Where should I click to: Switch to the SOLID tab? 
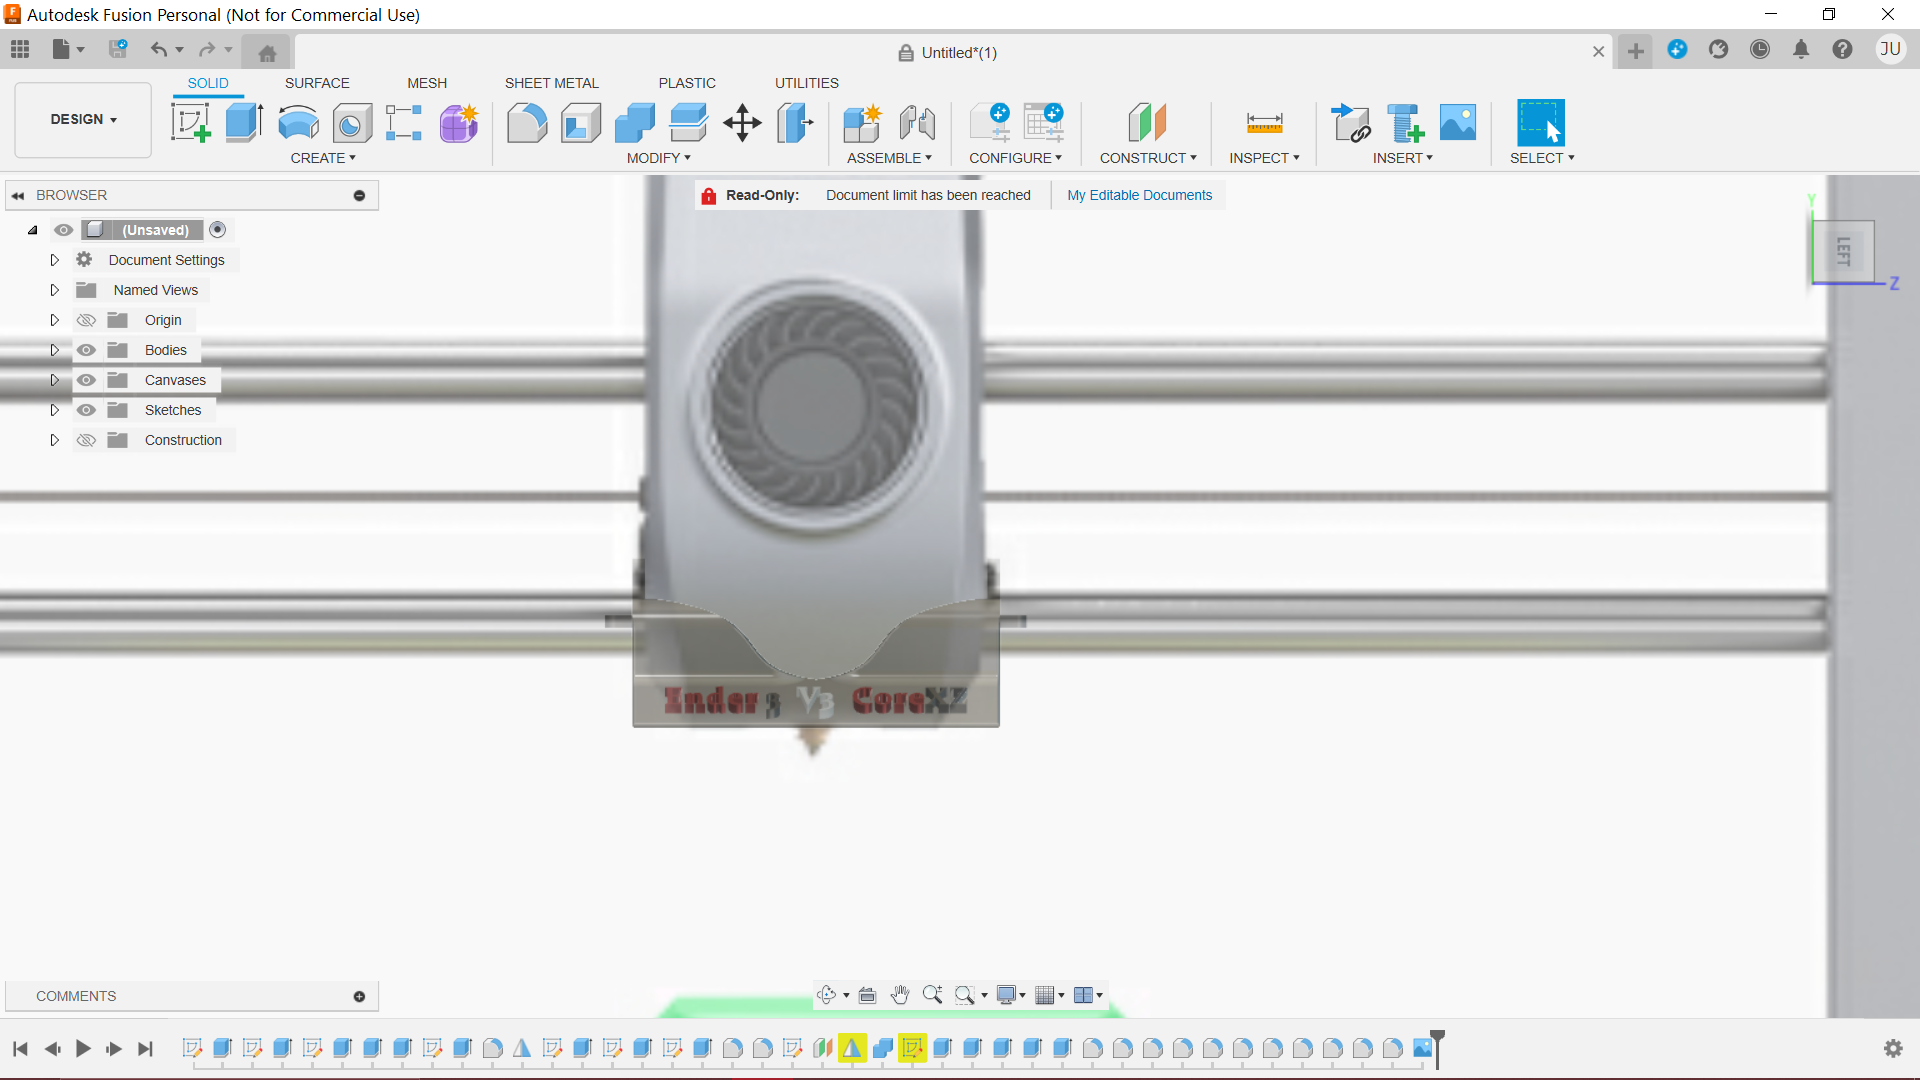coord(208,83)
